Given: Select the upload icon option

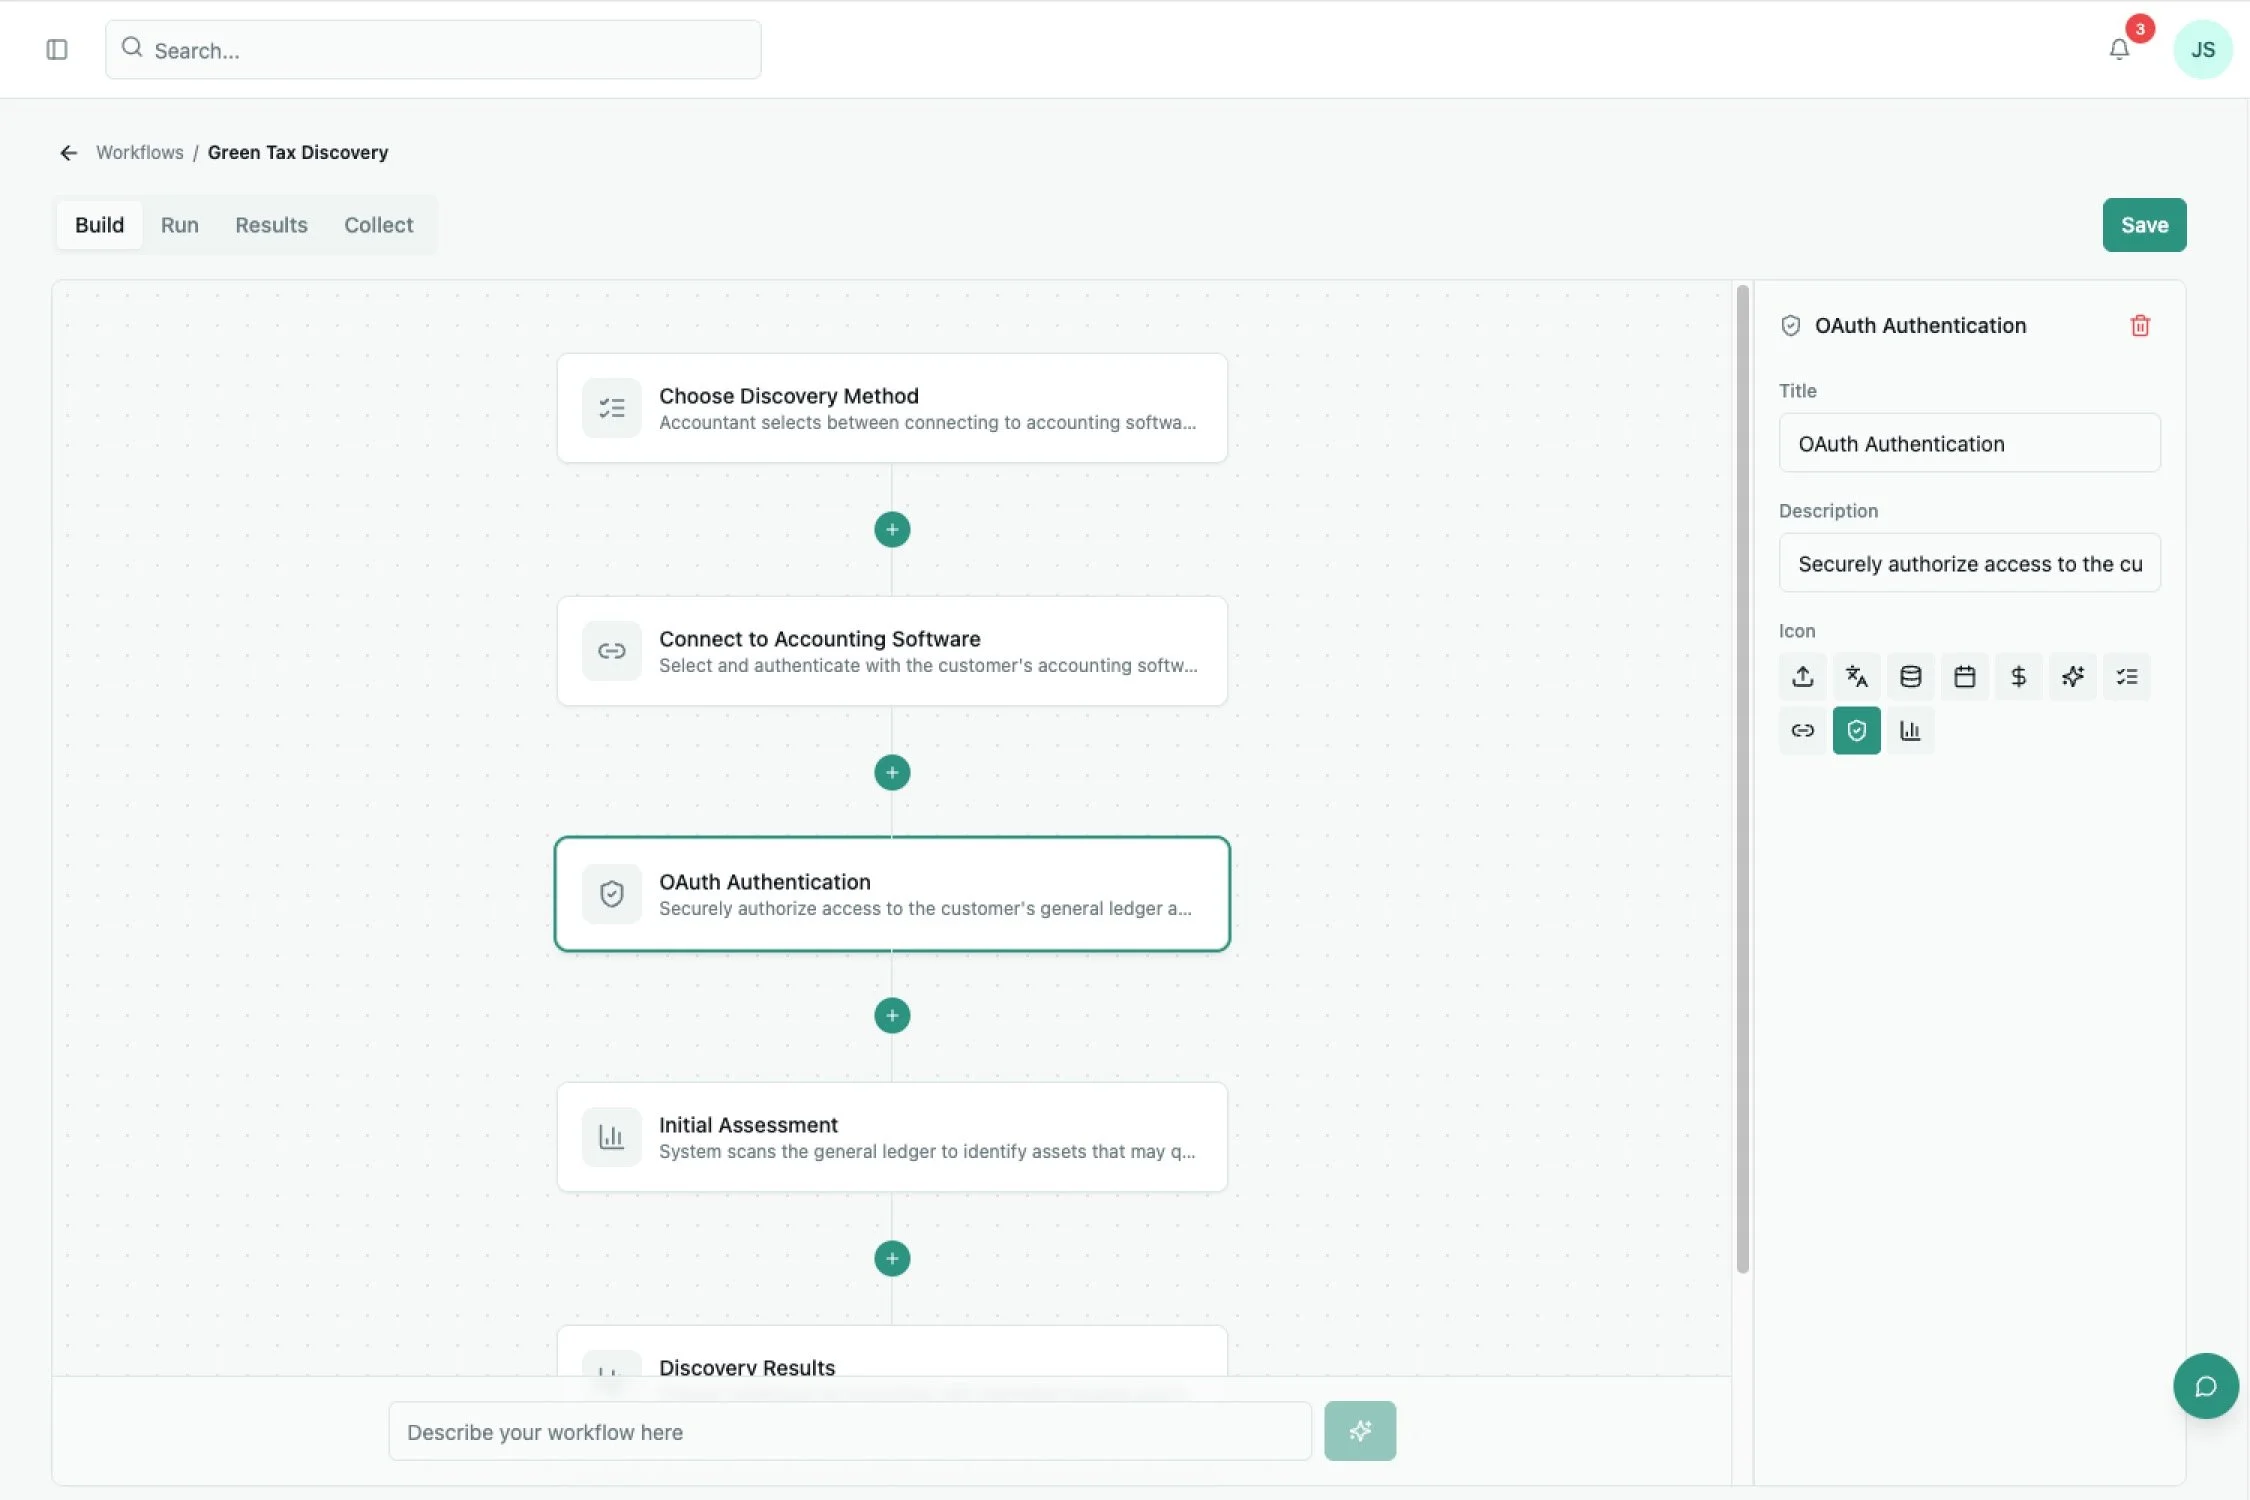Looking at the screenshot, I should [1802, 677].
